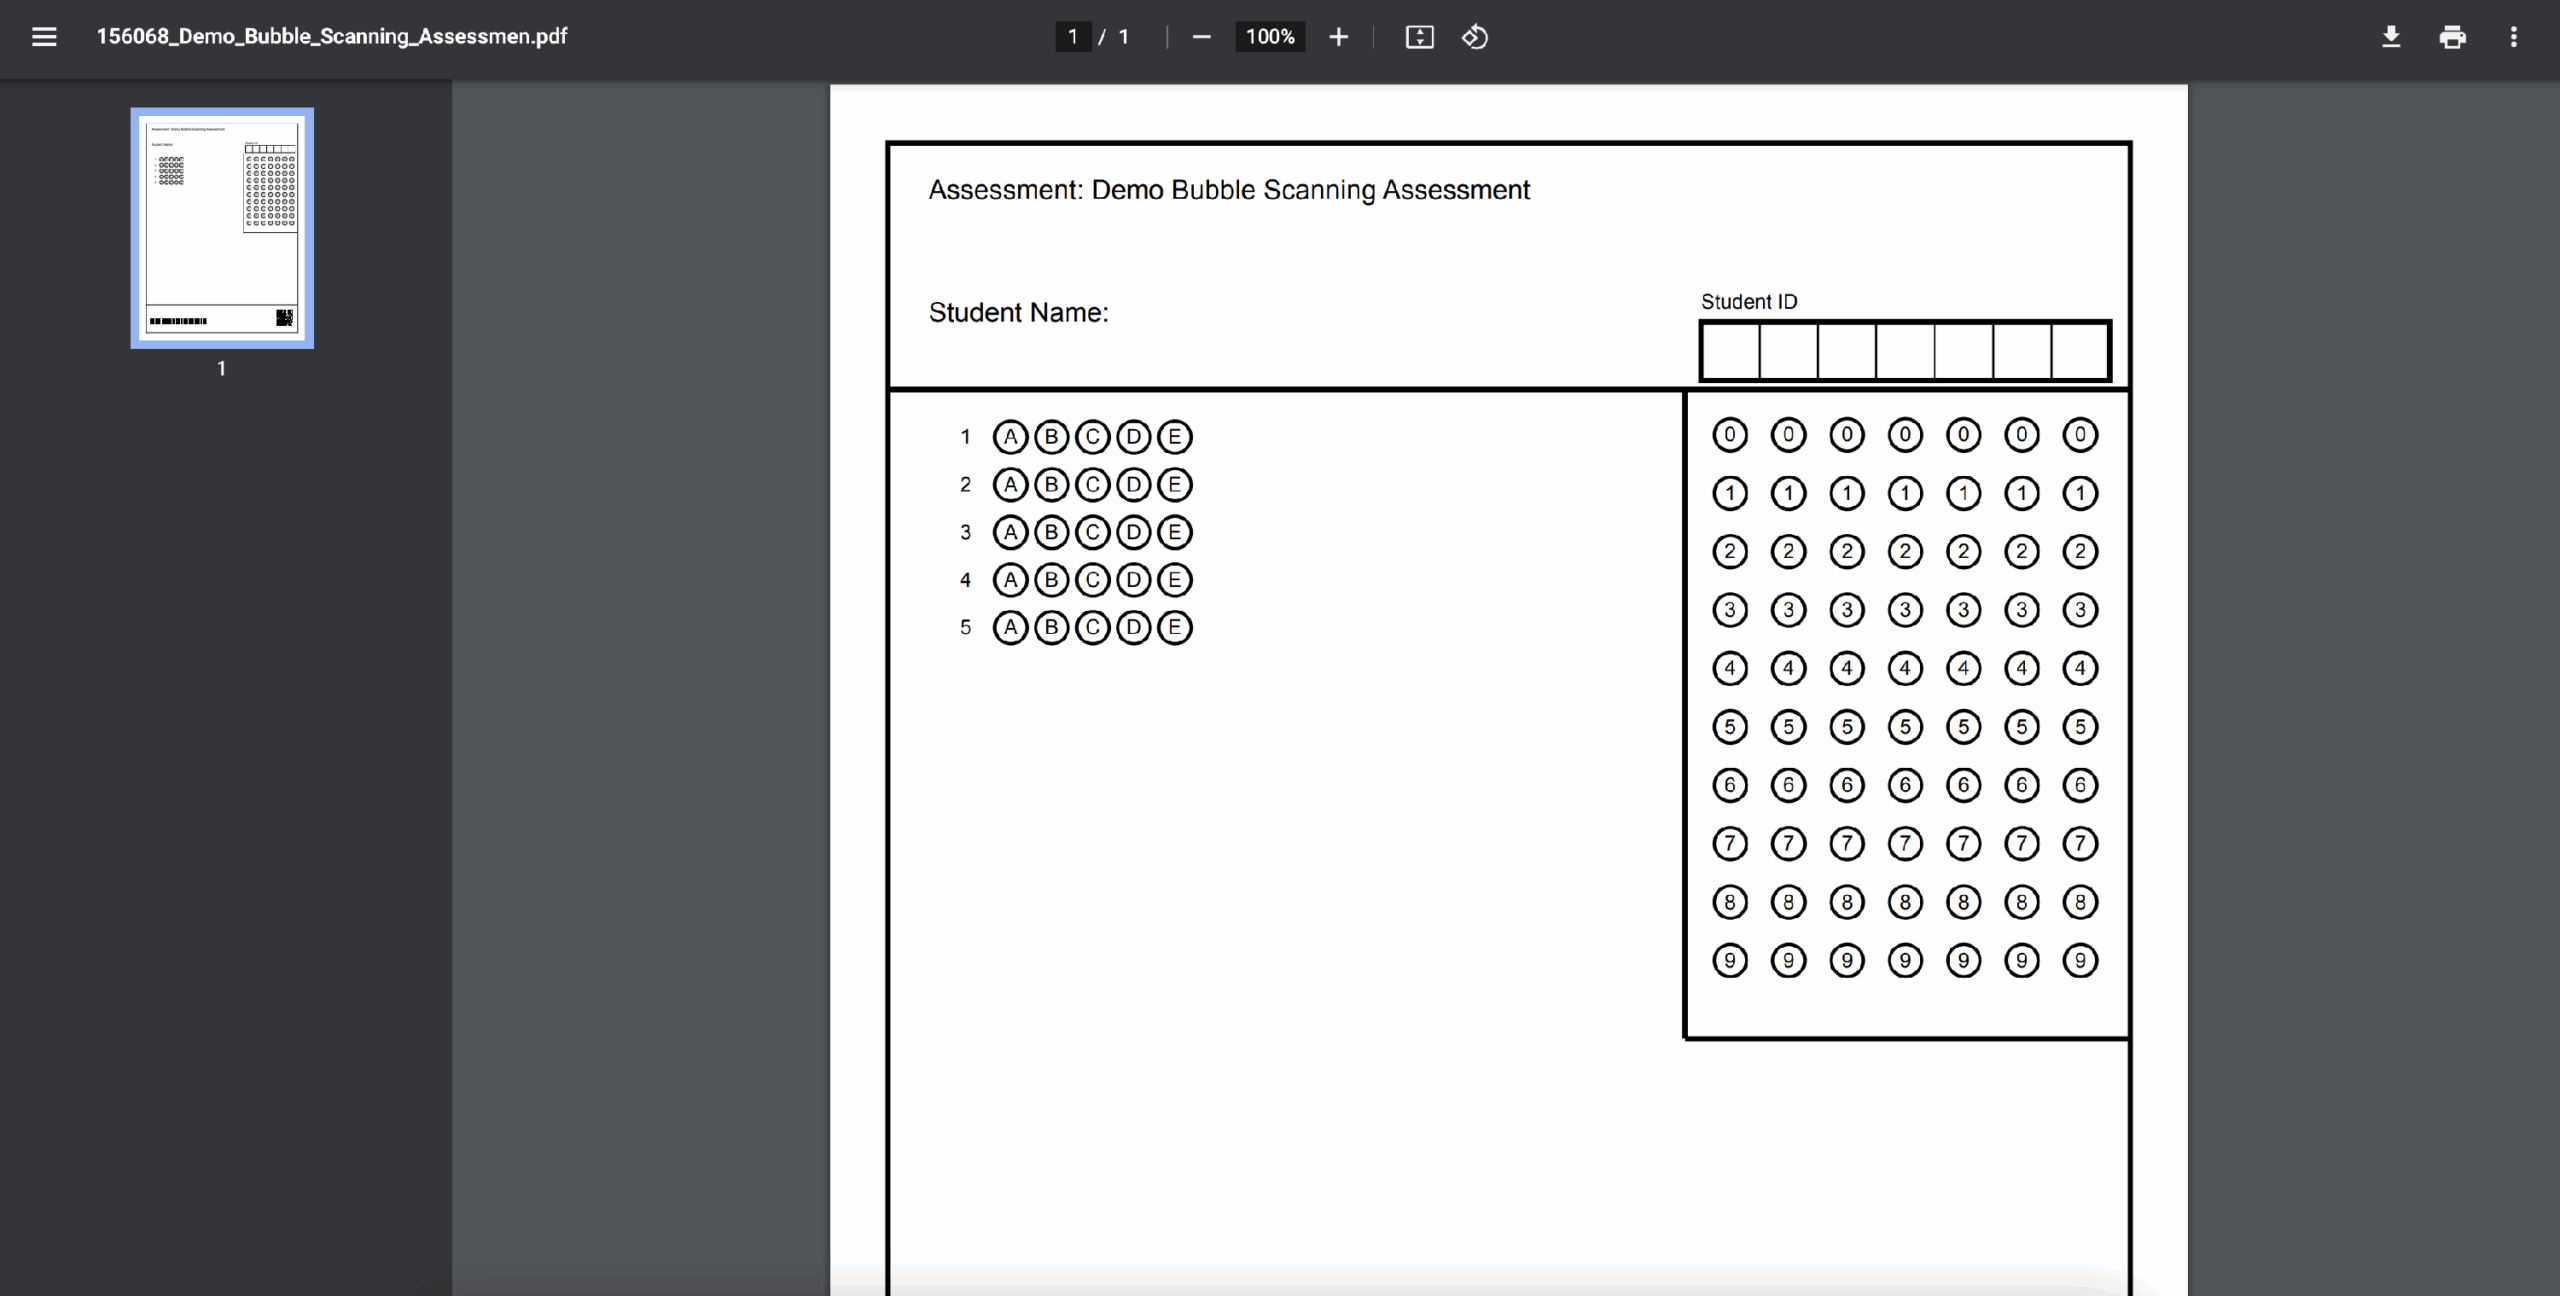
Task: Select bubble A for question 1
Action: click(1010, 437)
